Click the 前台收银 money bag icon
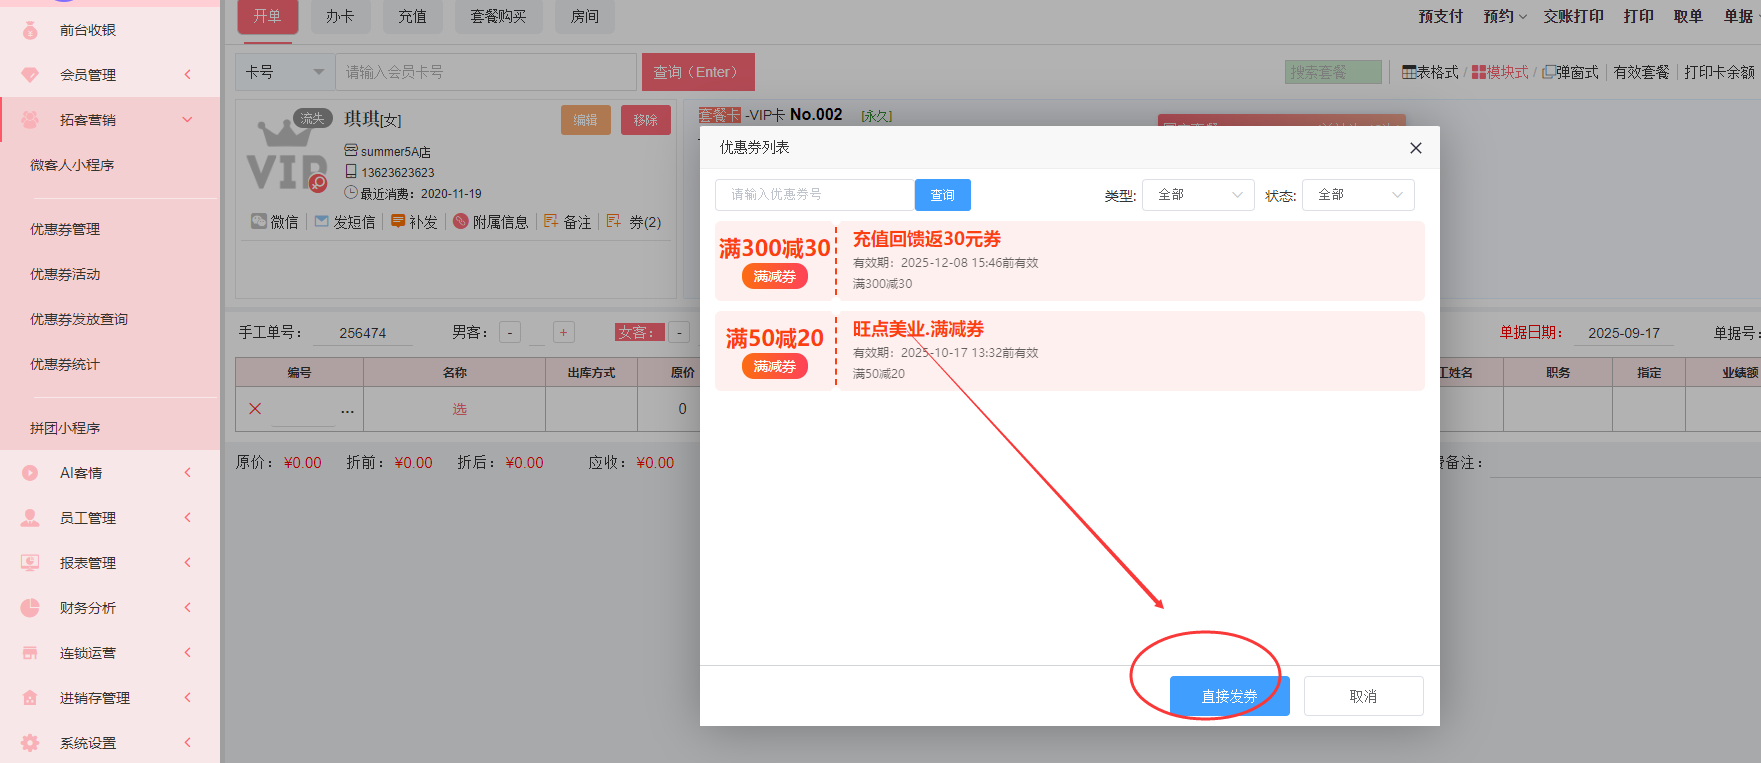Screen dimensions: 1761x763 (x=30, y=30)
